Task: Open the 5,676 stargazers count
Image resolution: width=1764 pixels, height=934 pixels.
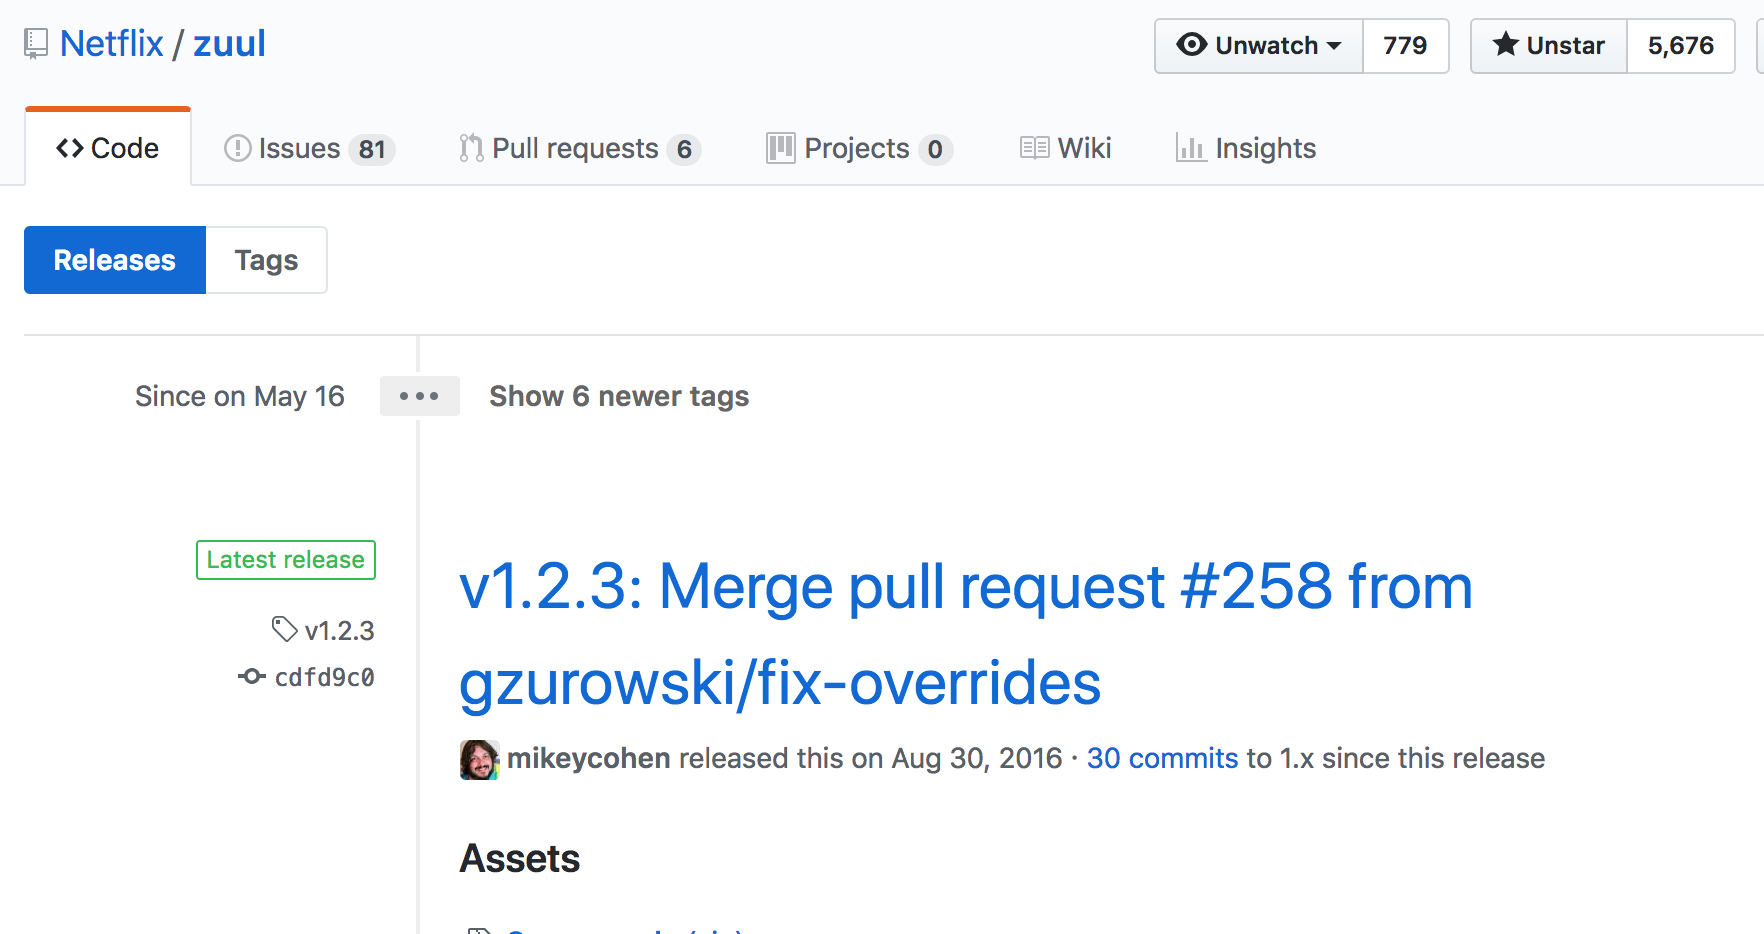Action: pyautogui.click(x=1681, y=46)
